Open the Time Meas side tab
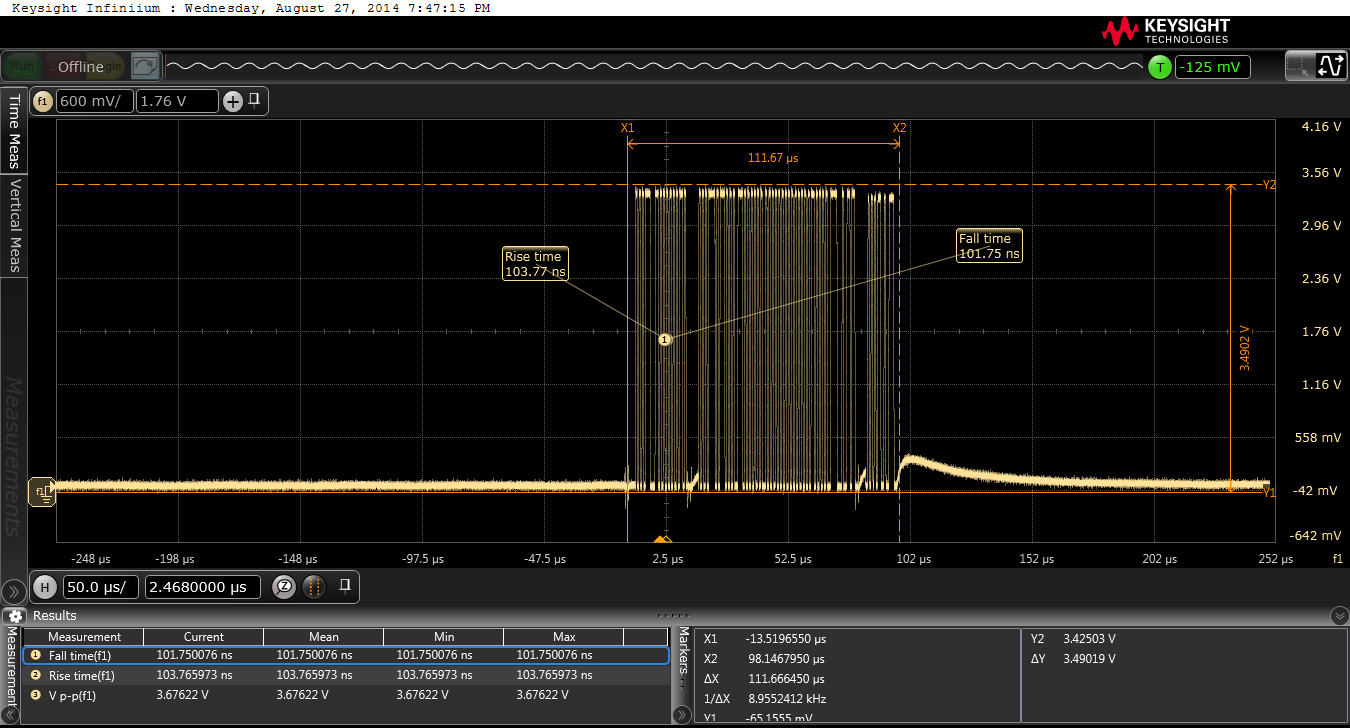1350x728 pixels. click(14, 130)
